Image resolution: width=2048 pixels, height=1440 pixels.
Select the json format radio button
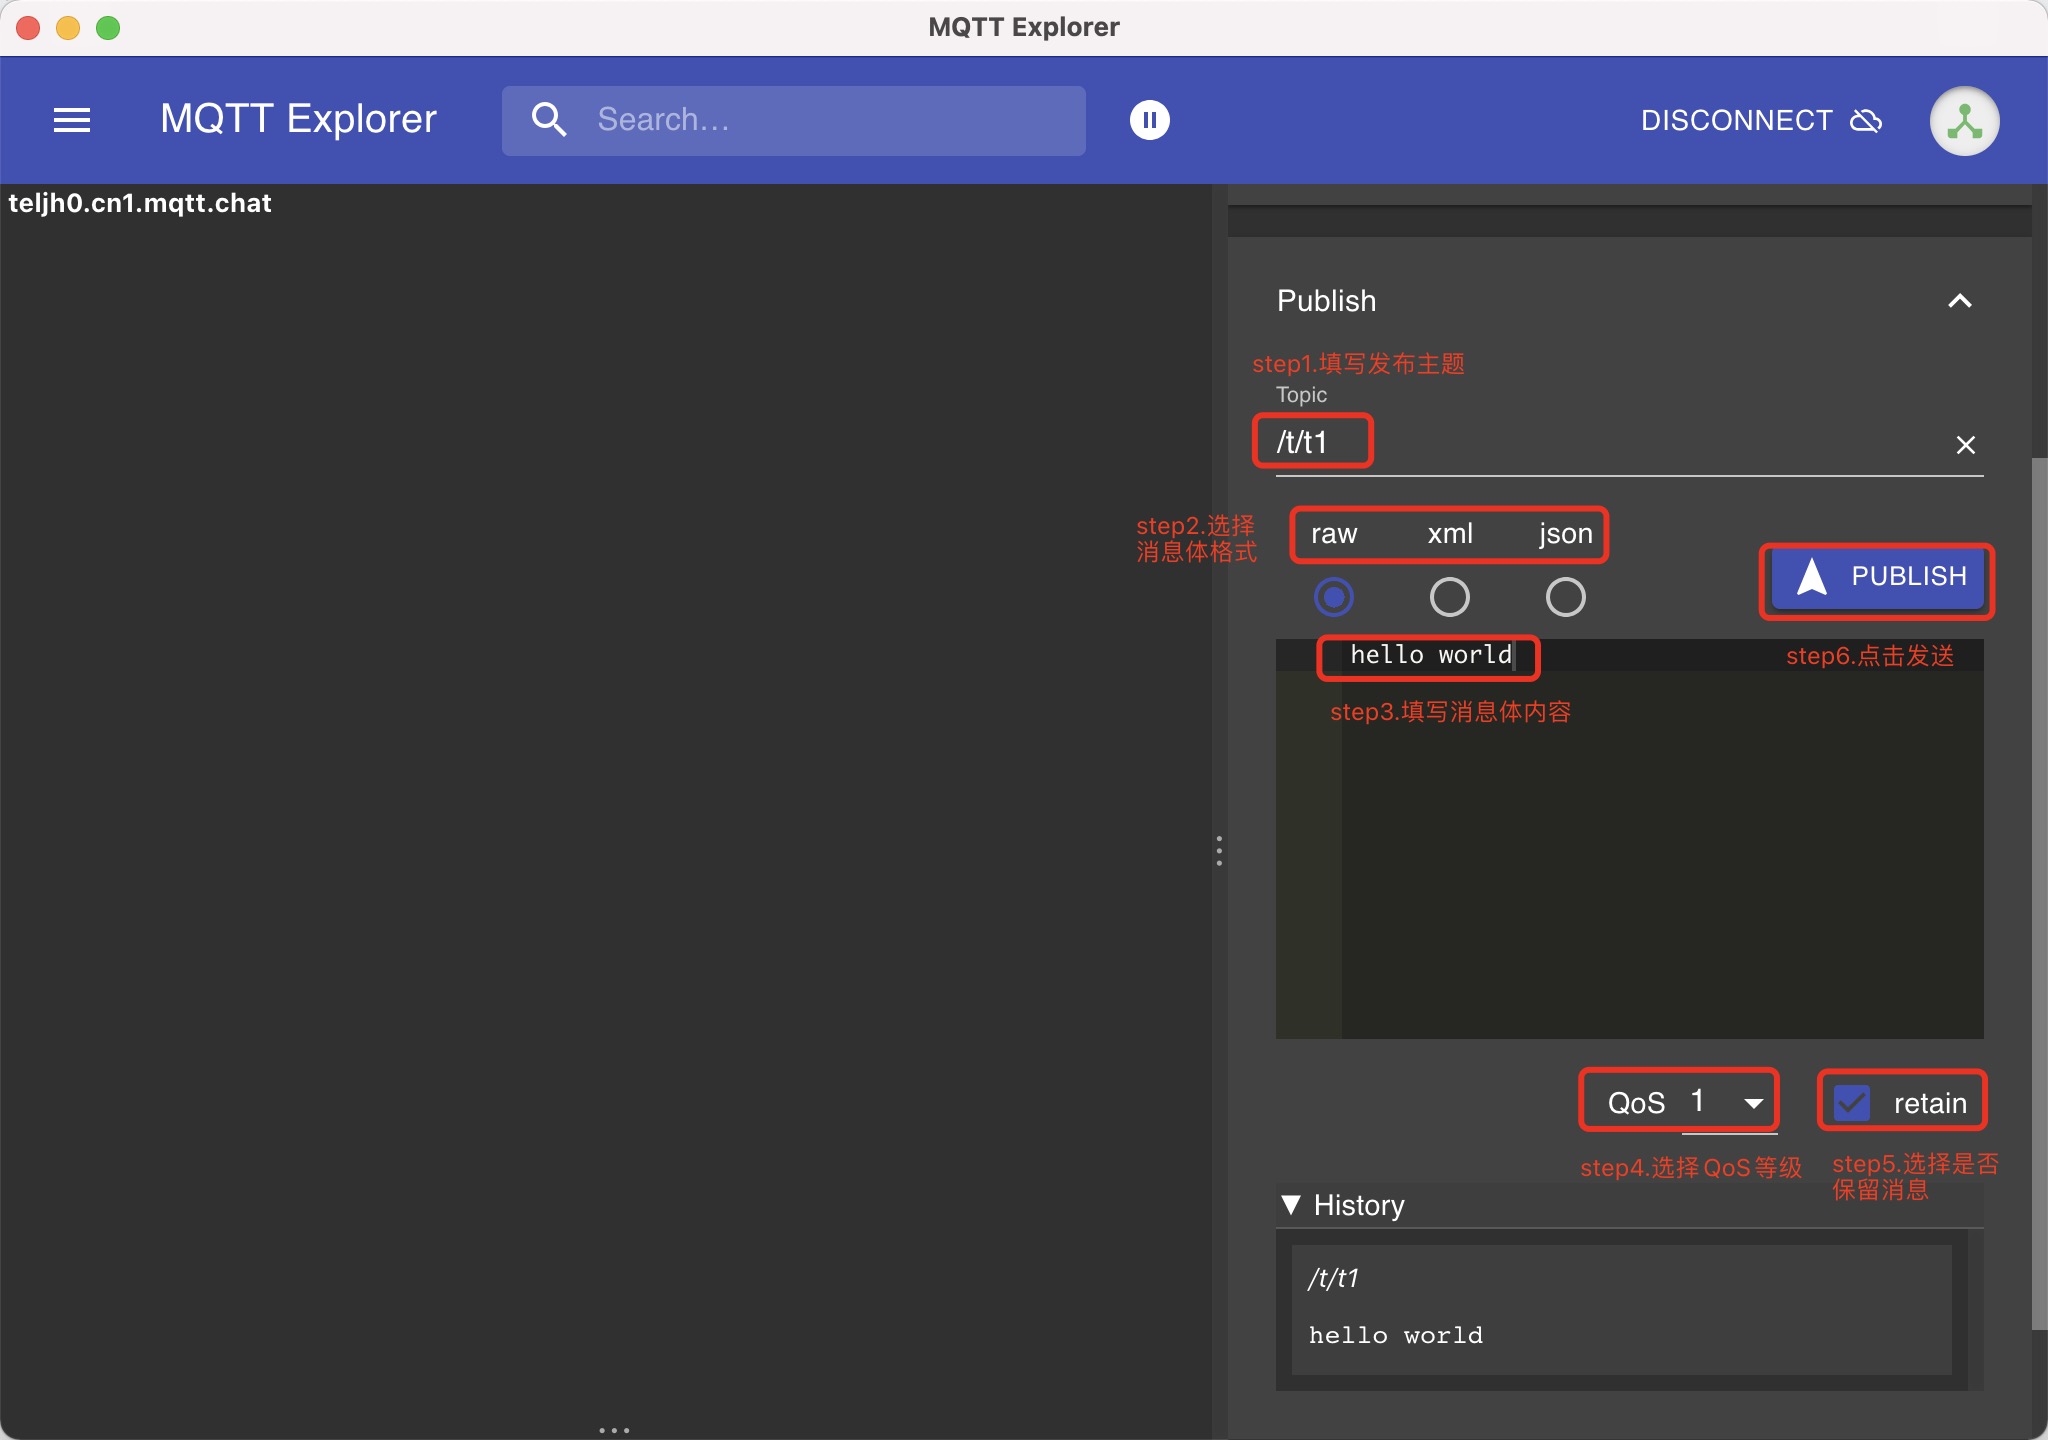pyautogui.click(x=1565, y=597)
